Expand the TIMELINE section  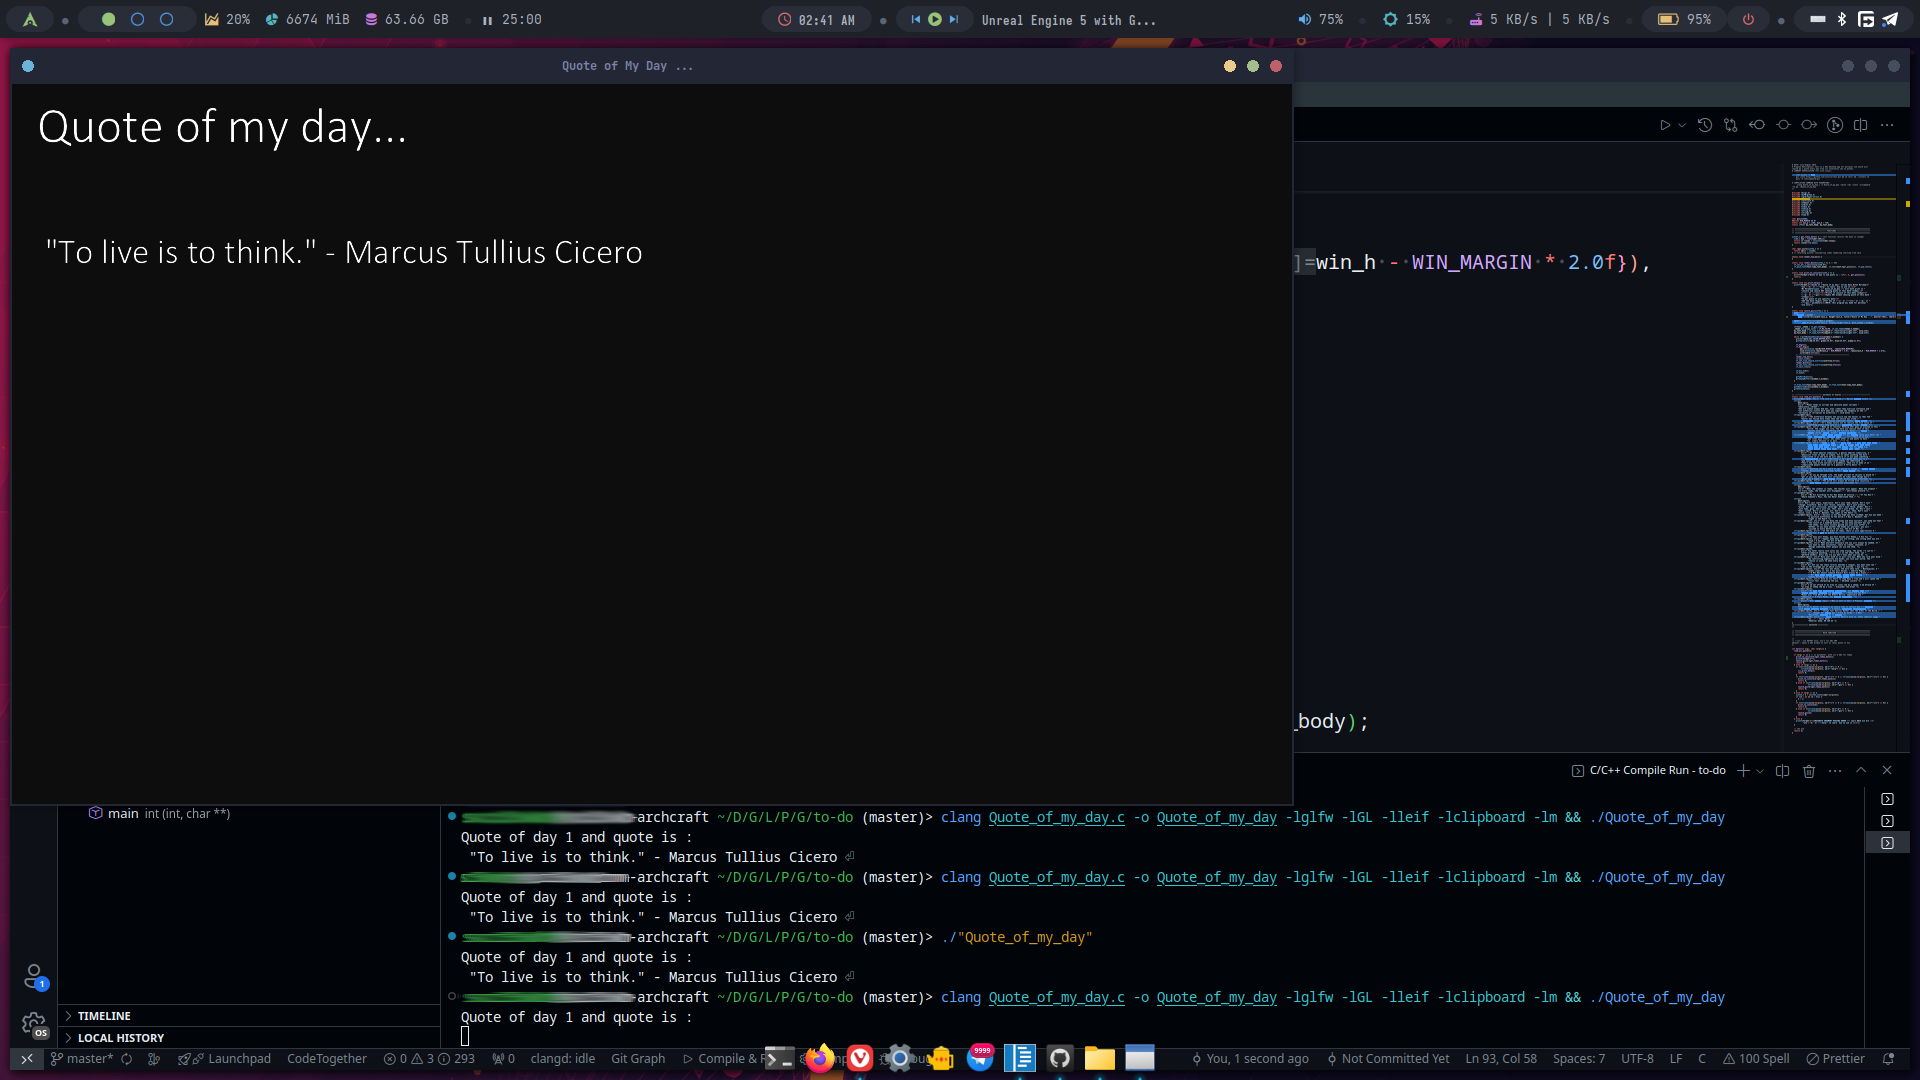[249, 1016]
